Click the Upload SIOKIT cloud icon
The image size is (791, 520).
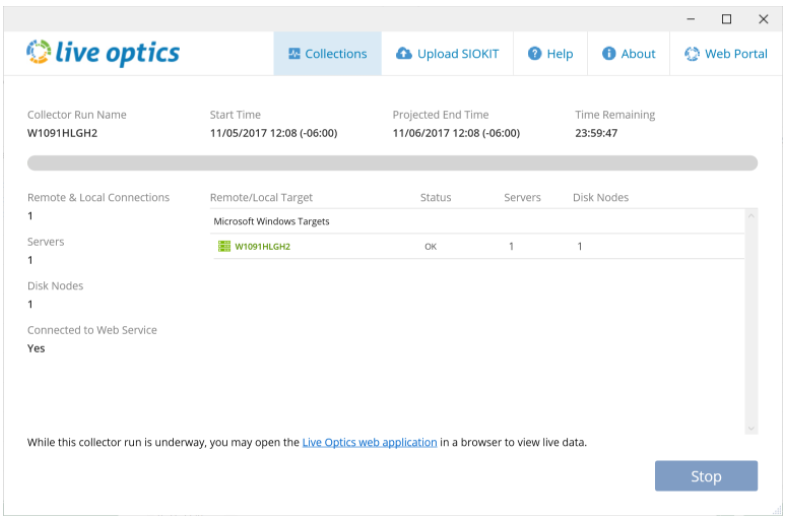[x=404, y=53]
